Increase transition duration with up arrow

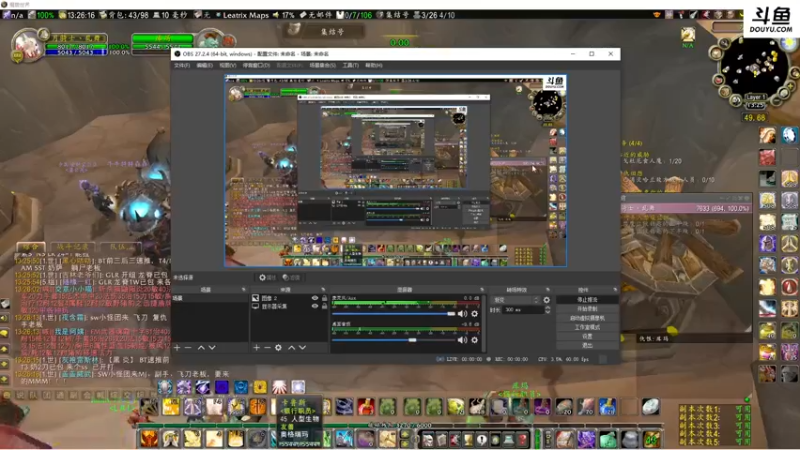pos(547,308)
